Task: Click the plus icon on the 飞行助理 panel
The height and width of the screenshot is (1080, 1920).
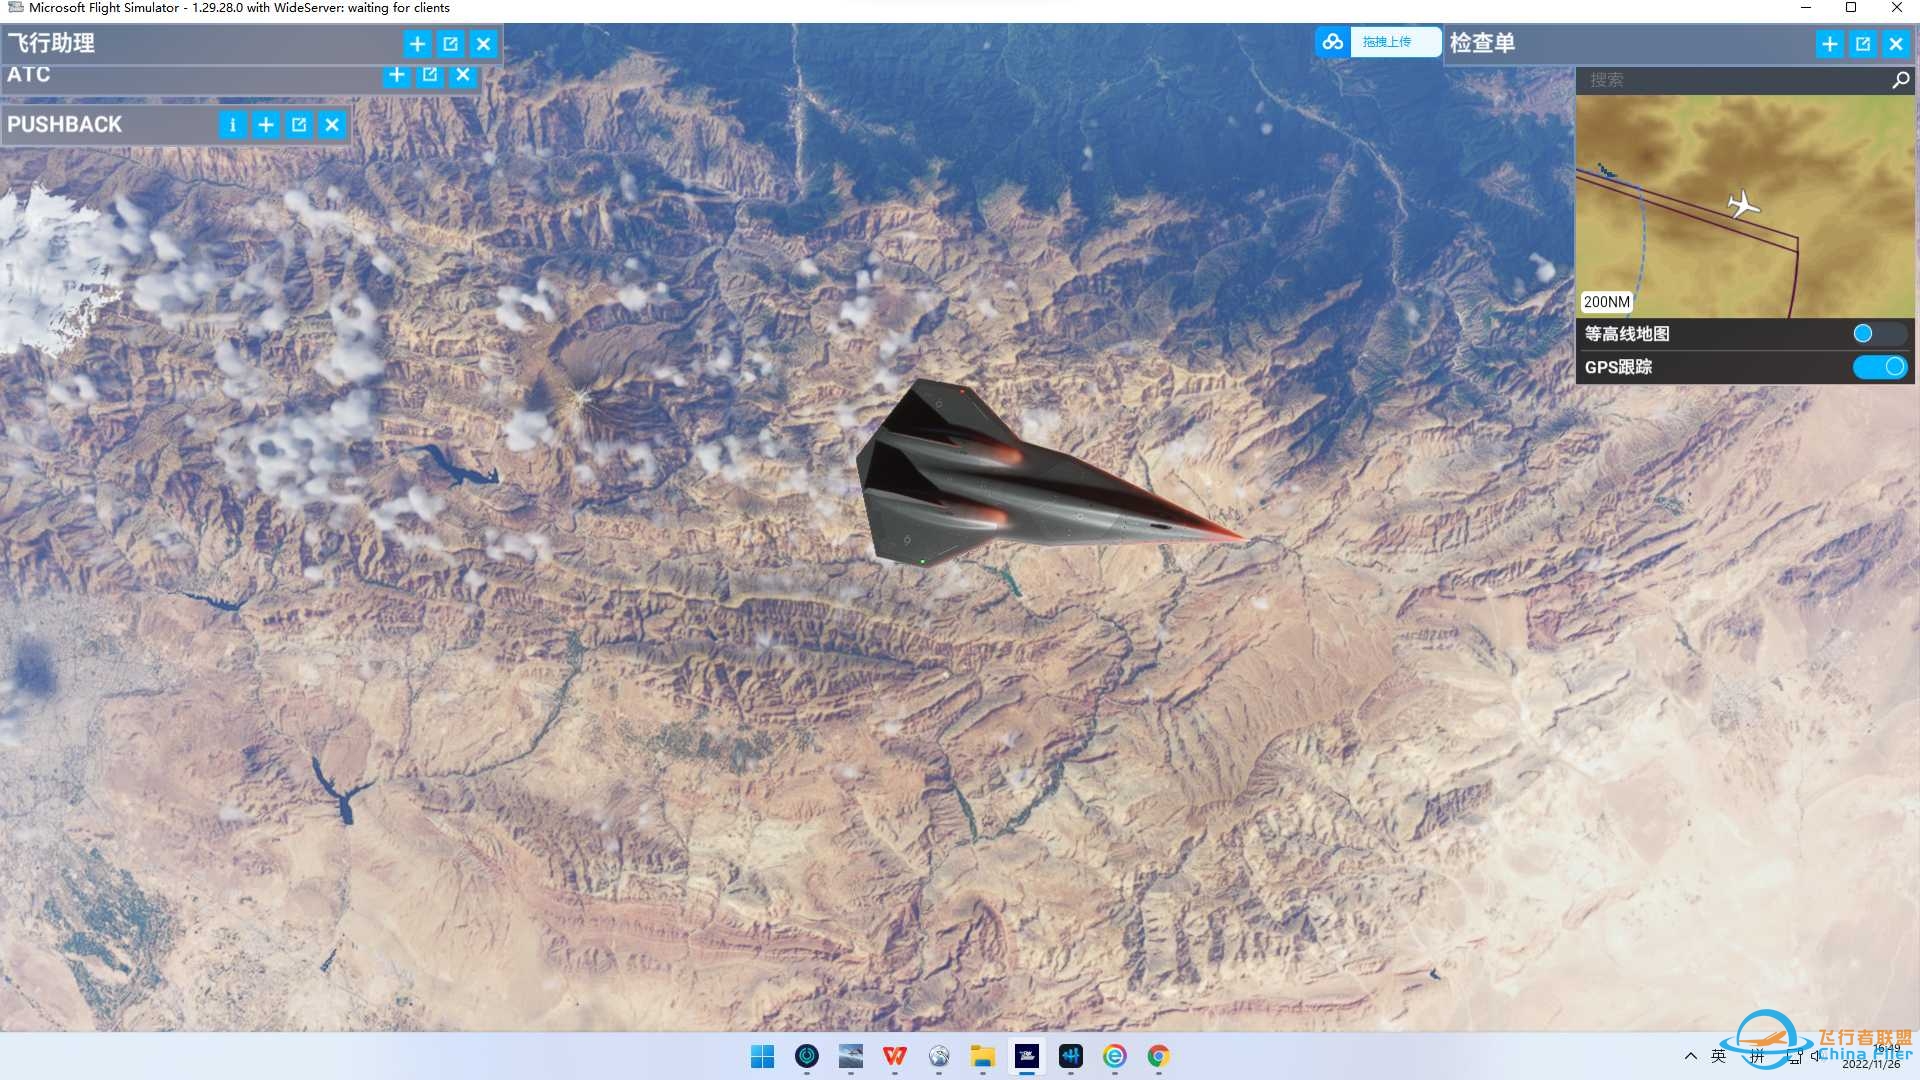Action: (417, 44)
